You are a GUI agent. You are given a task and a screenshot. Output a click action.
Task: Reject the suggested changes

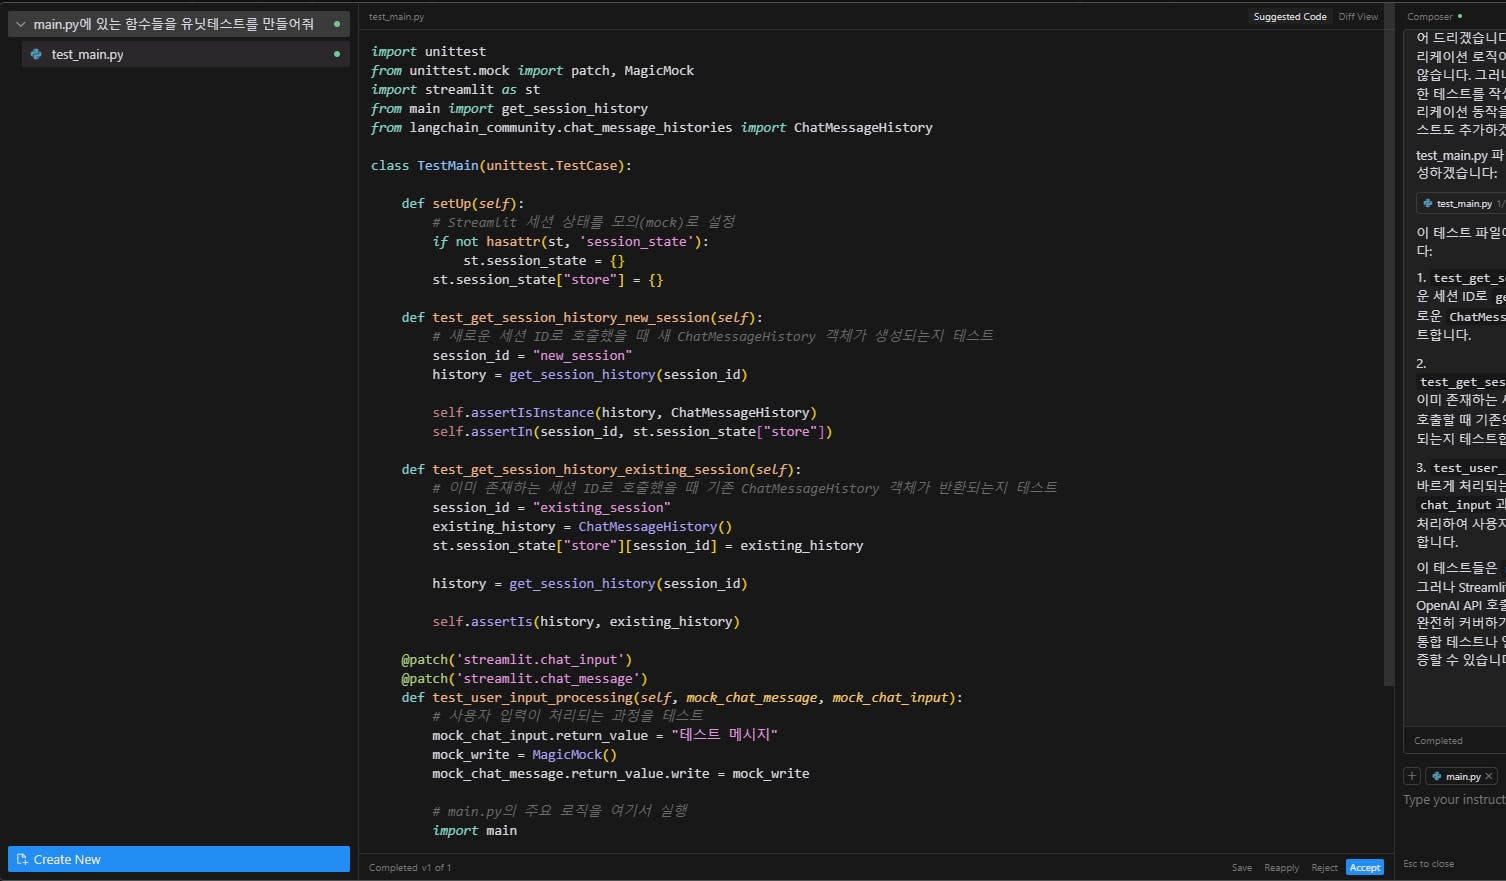(1324, 867)
